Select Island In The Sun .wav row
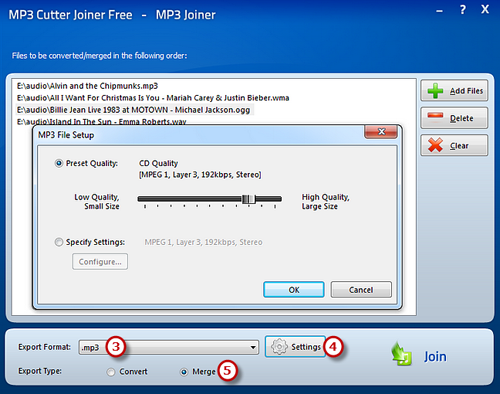This screenshot has width=500, height=394. point(101,121)
